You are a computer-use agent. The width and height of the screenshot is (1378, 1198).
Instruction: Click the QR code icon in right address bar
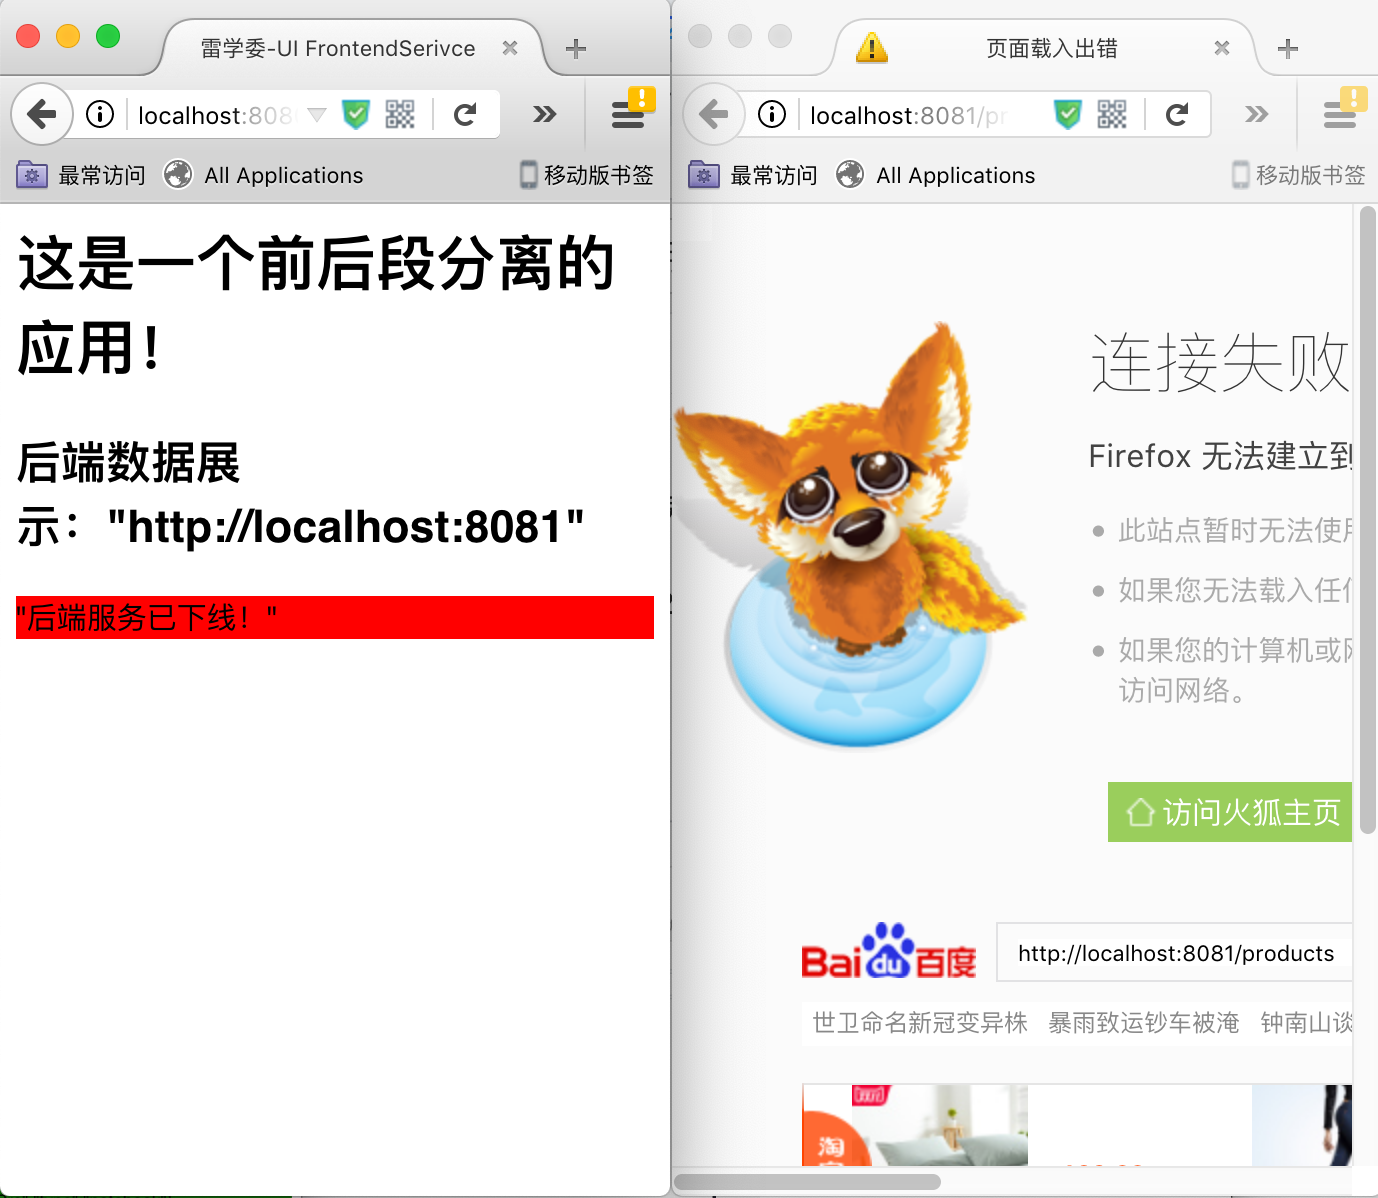(1113, 114)
